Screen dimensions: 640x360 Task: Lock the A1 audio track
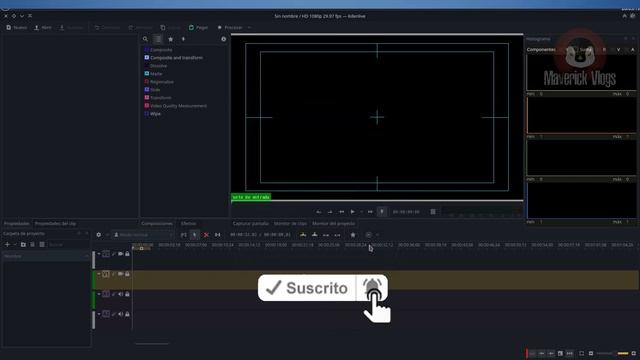tap(127, 294)
